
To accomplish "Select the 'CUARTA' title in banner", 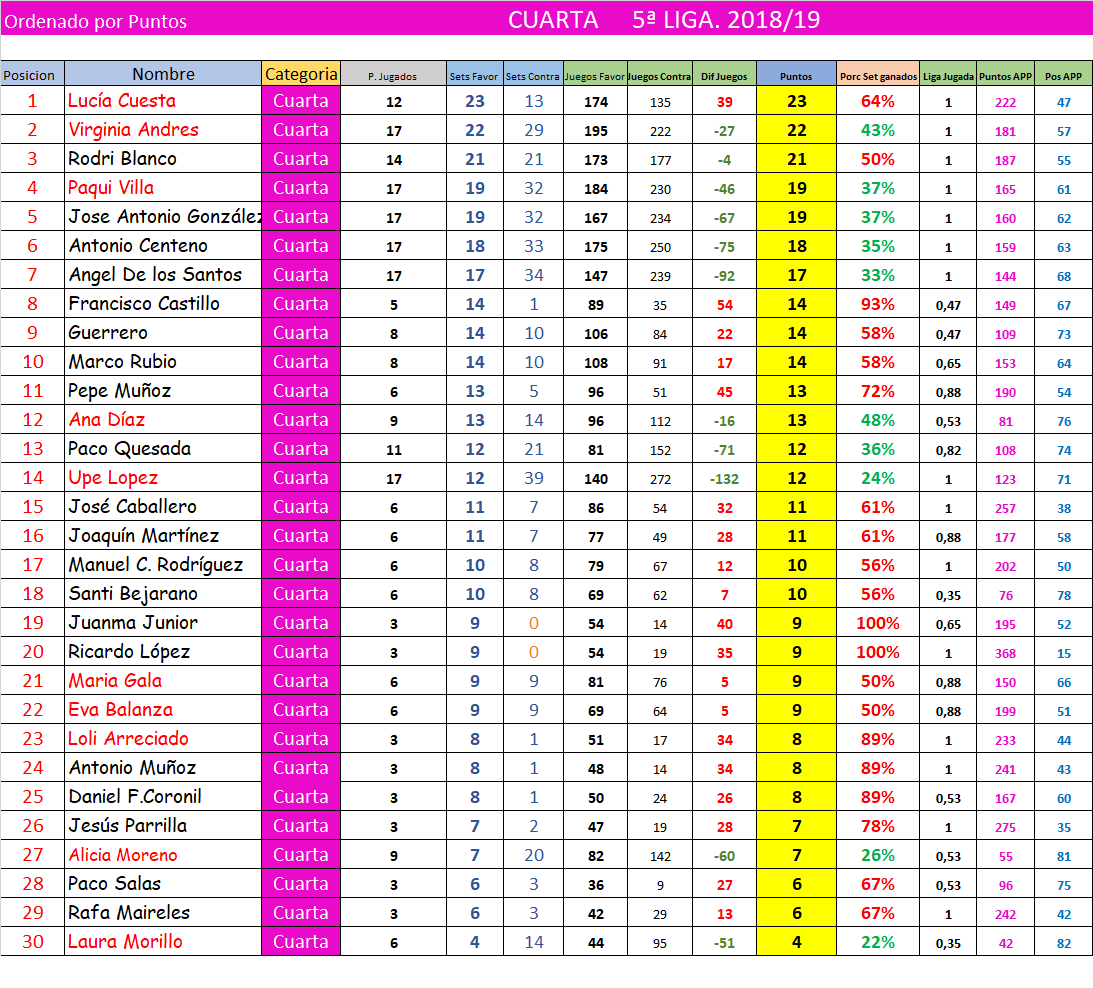I will 553,20.
